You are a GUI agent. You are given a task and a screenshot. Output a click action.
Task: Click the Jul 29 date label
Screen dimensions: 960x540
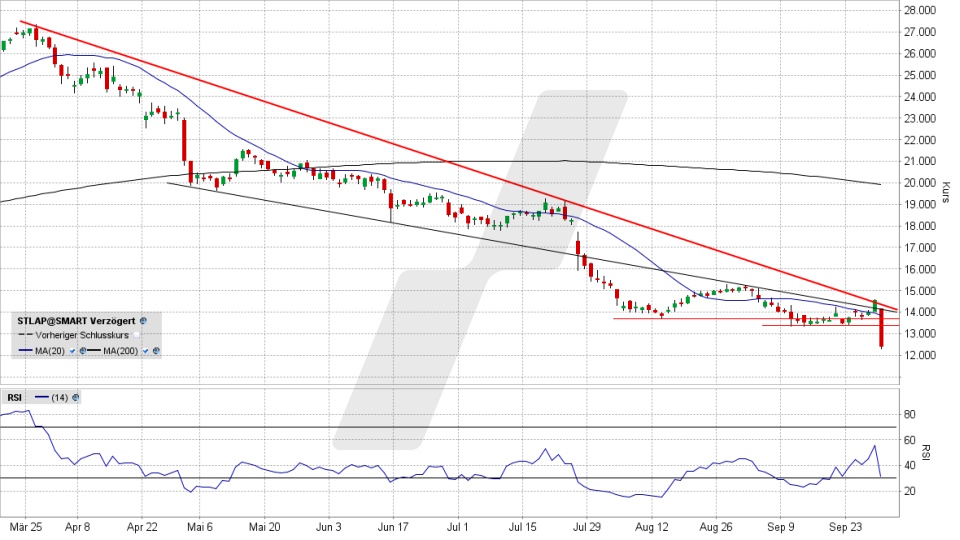(x=587, y=528)
